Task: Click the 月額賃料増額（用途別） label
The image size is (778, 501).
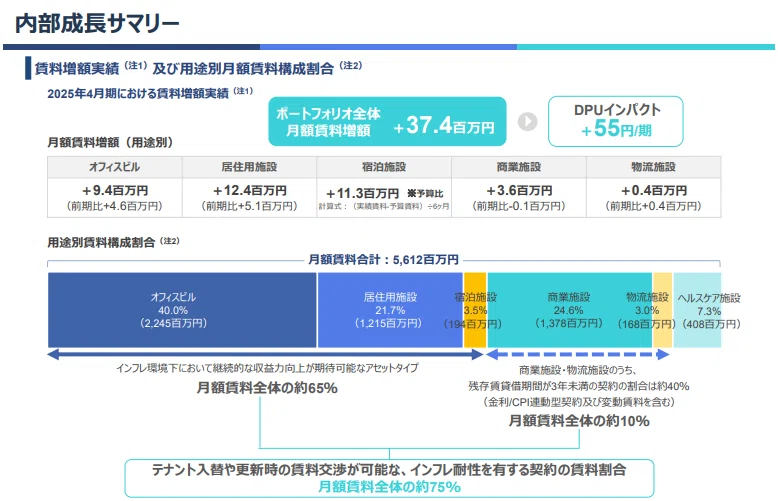Action: coord(110,142)
